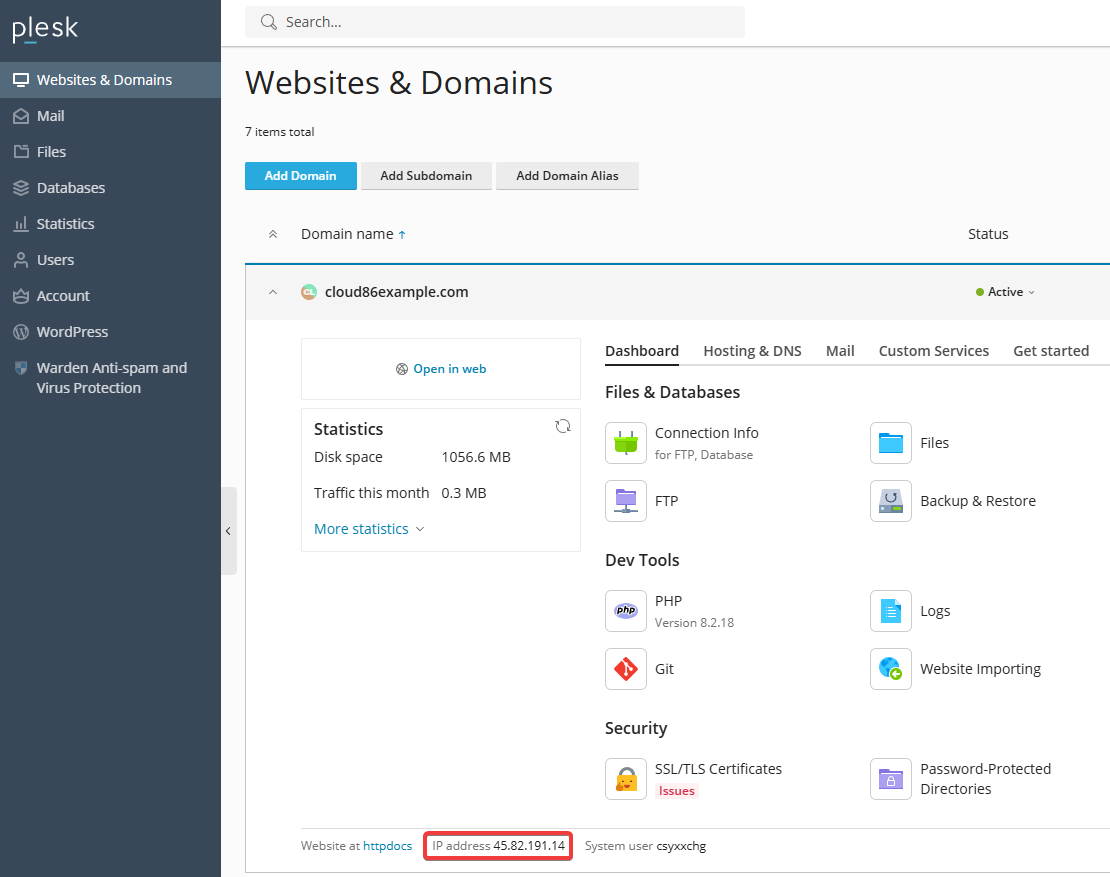Open Password-Protected Directories
The height and width of the screenshot is (877, 1110).
[x=890, y=777]
